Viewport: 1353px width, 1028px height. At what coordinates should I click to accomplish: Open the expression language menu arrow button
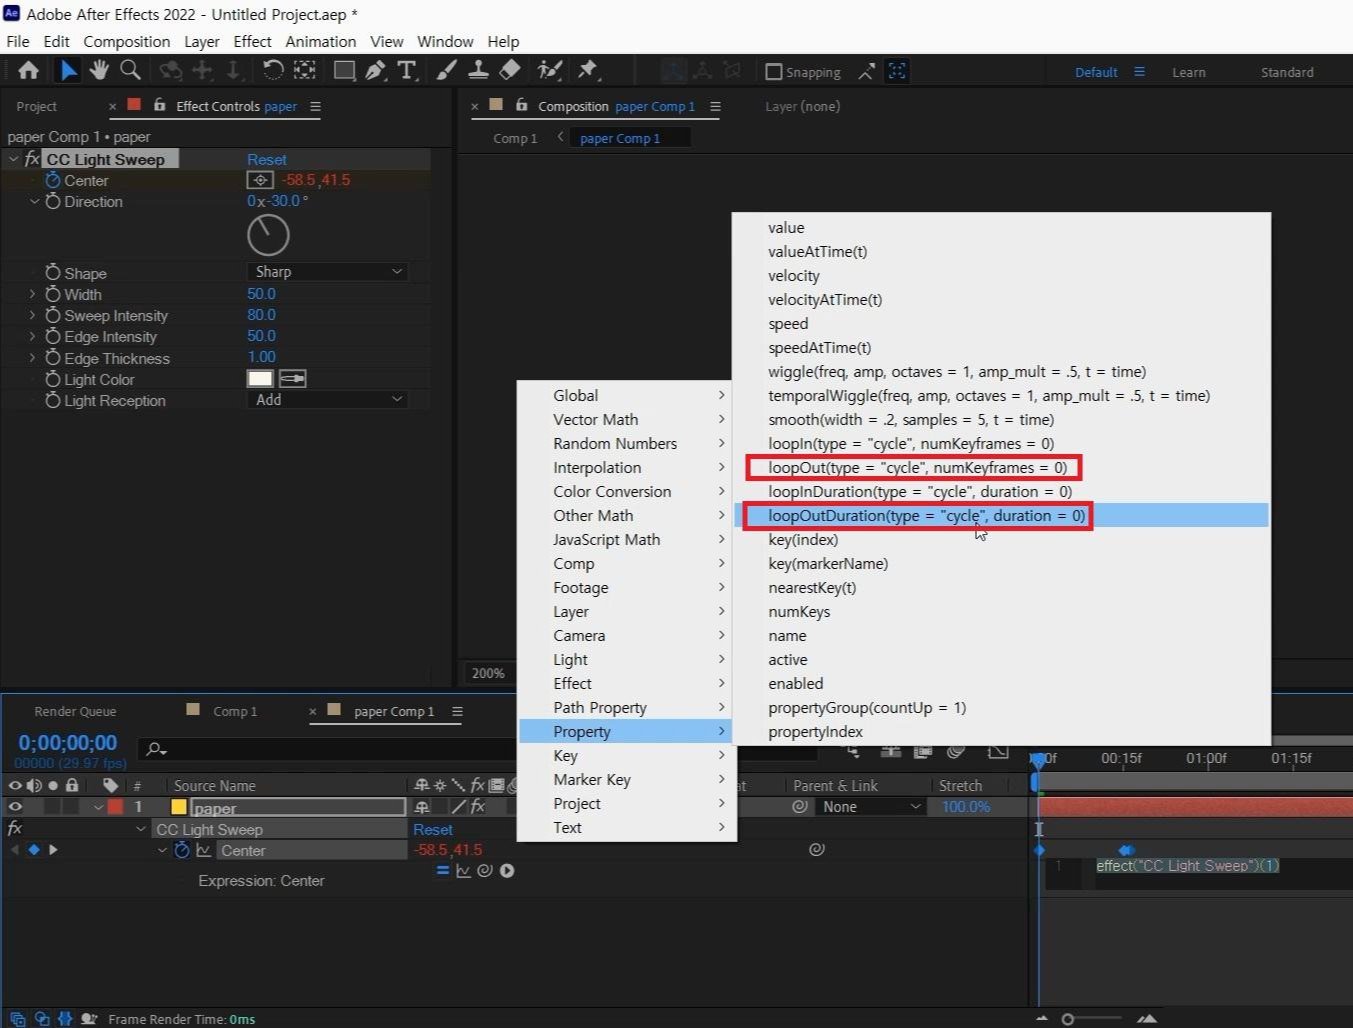507,871
